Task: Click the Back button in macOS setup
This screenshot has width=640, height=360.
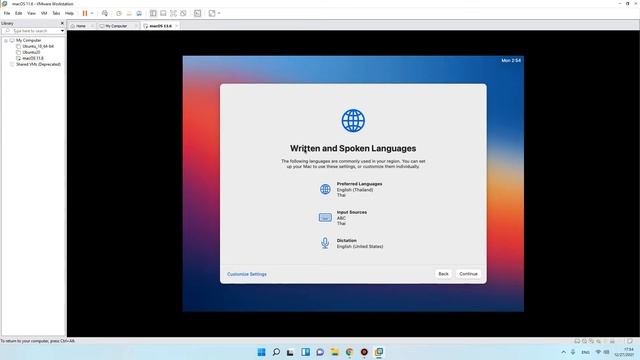Action: [443, 274]
